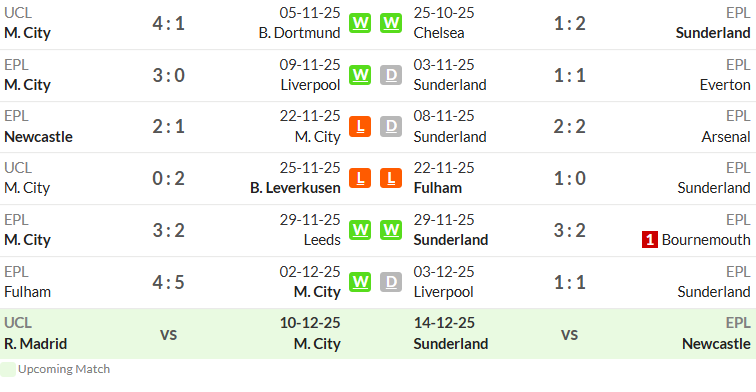Click the red card icon beside Bournemouth
Viewport: 756px width, 392px height.
click(x=649, y=240)
